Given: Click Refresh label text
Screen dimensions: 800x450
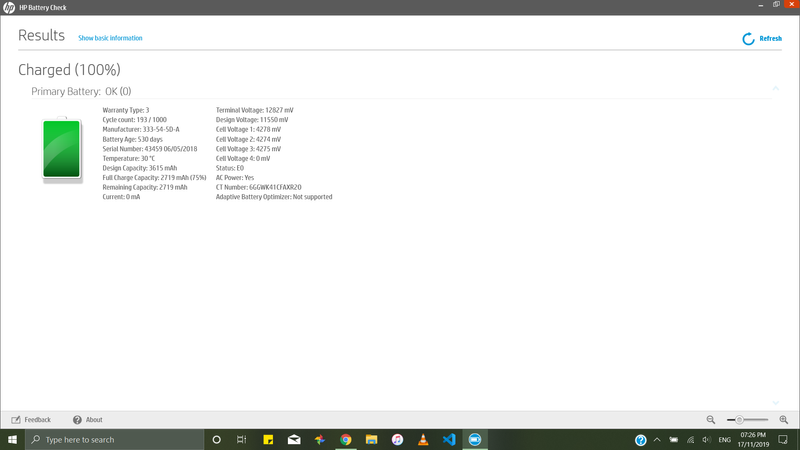Looking at the screenshot, I should (x=770, y=39).
